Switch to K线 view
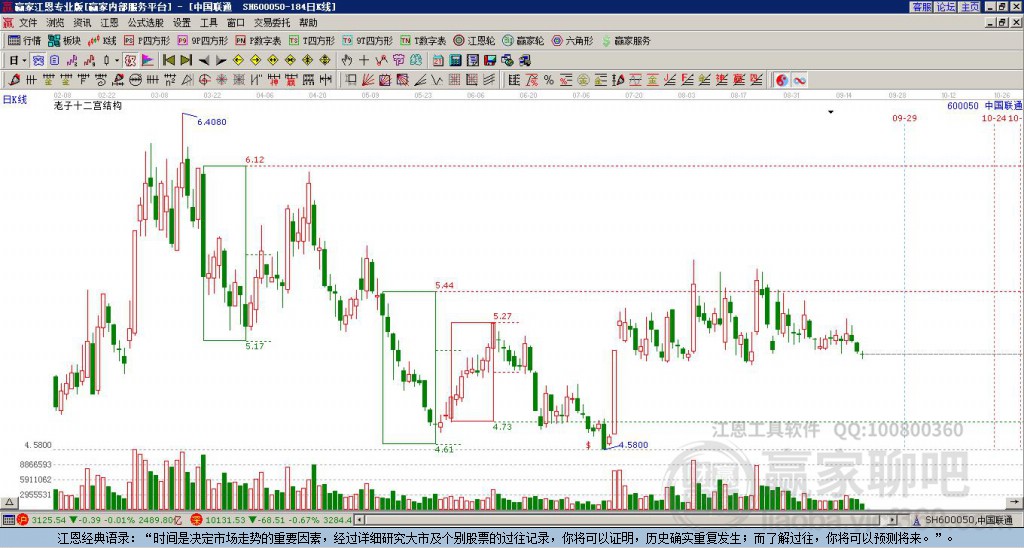This screenshot has height=548, width=1024. point(101,40)
